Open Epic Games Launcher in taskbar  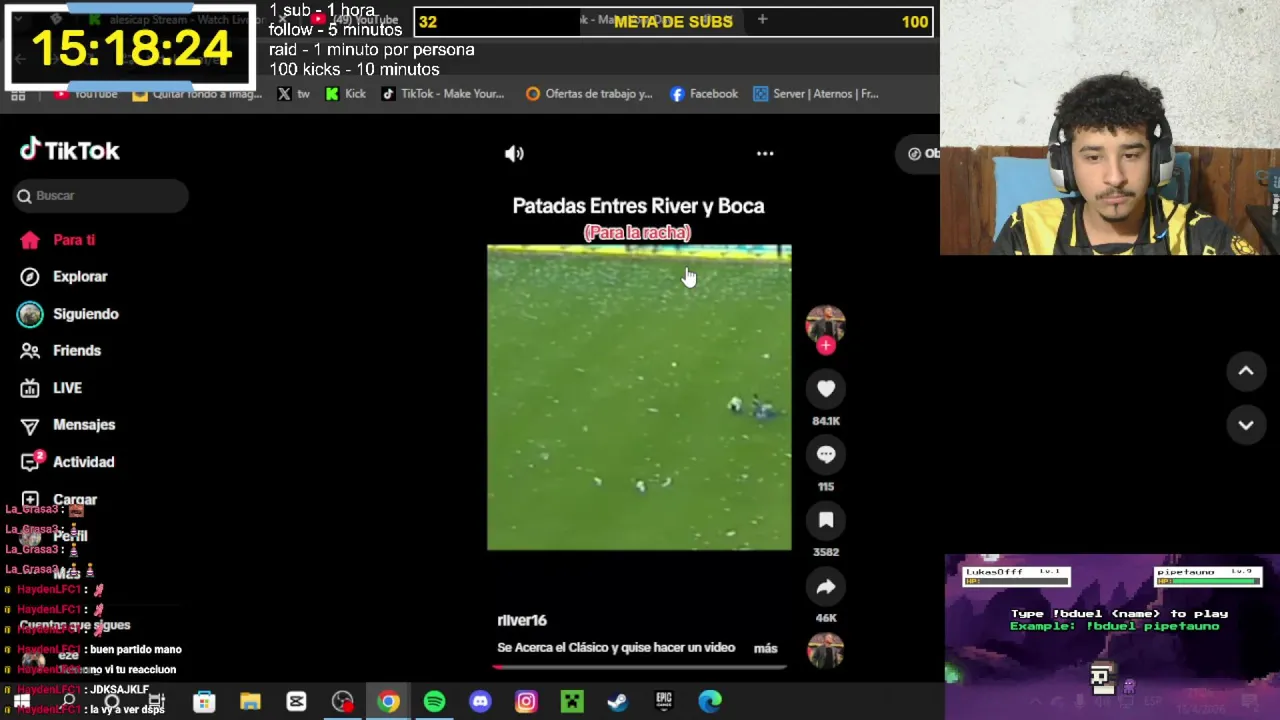(x=664, y=702)
